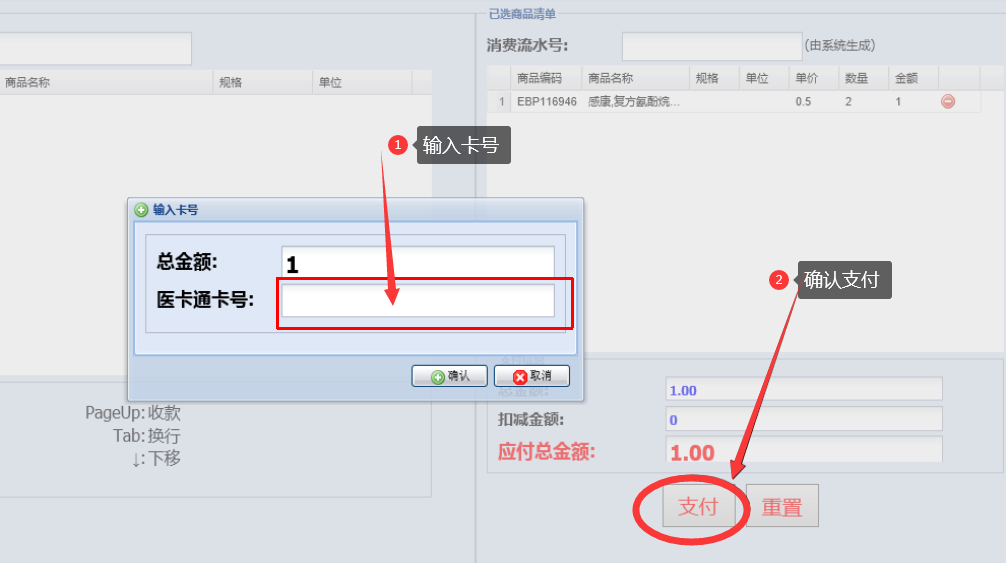The width and height of the screenshot is (1006, 563).
Task: Click the 应付总金额 field showing 1.00
Action: (x=804, y=450)
